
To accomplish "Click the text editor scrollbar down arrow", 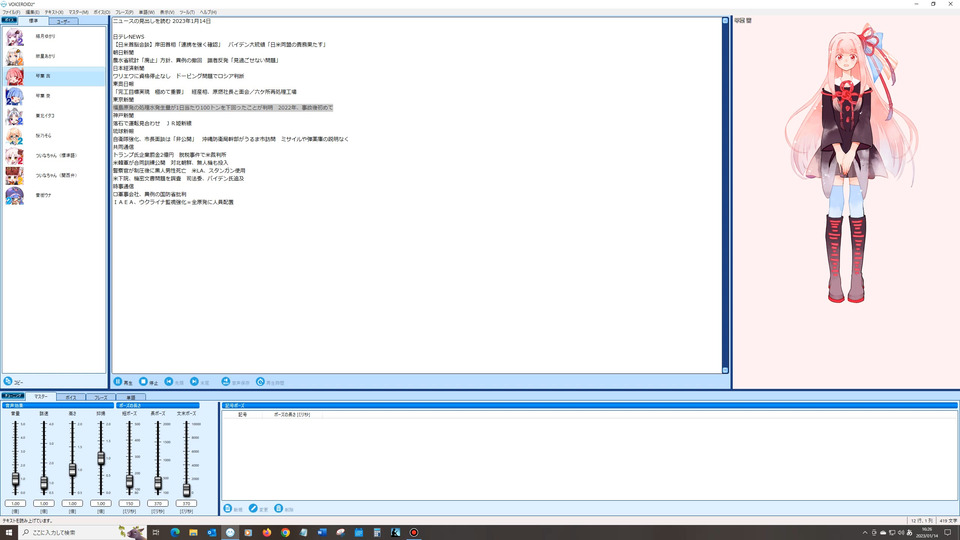I will coord(726,370).
